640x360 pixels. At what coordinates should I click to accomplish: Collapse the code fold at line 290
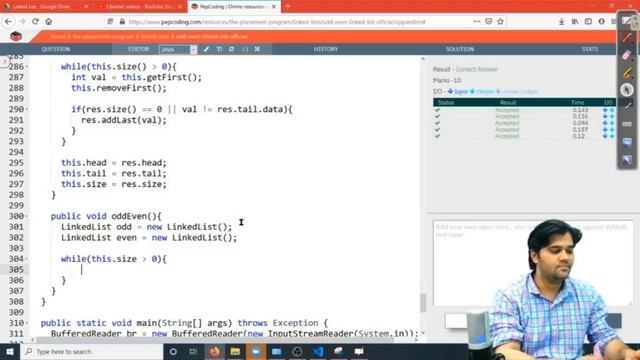pyautogui.click(x=27, y=109)
